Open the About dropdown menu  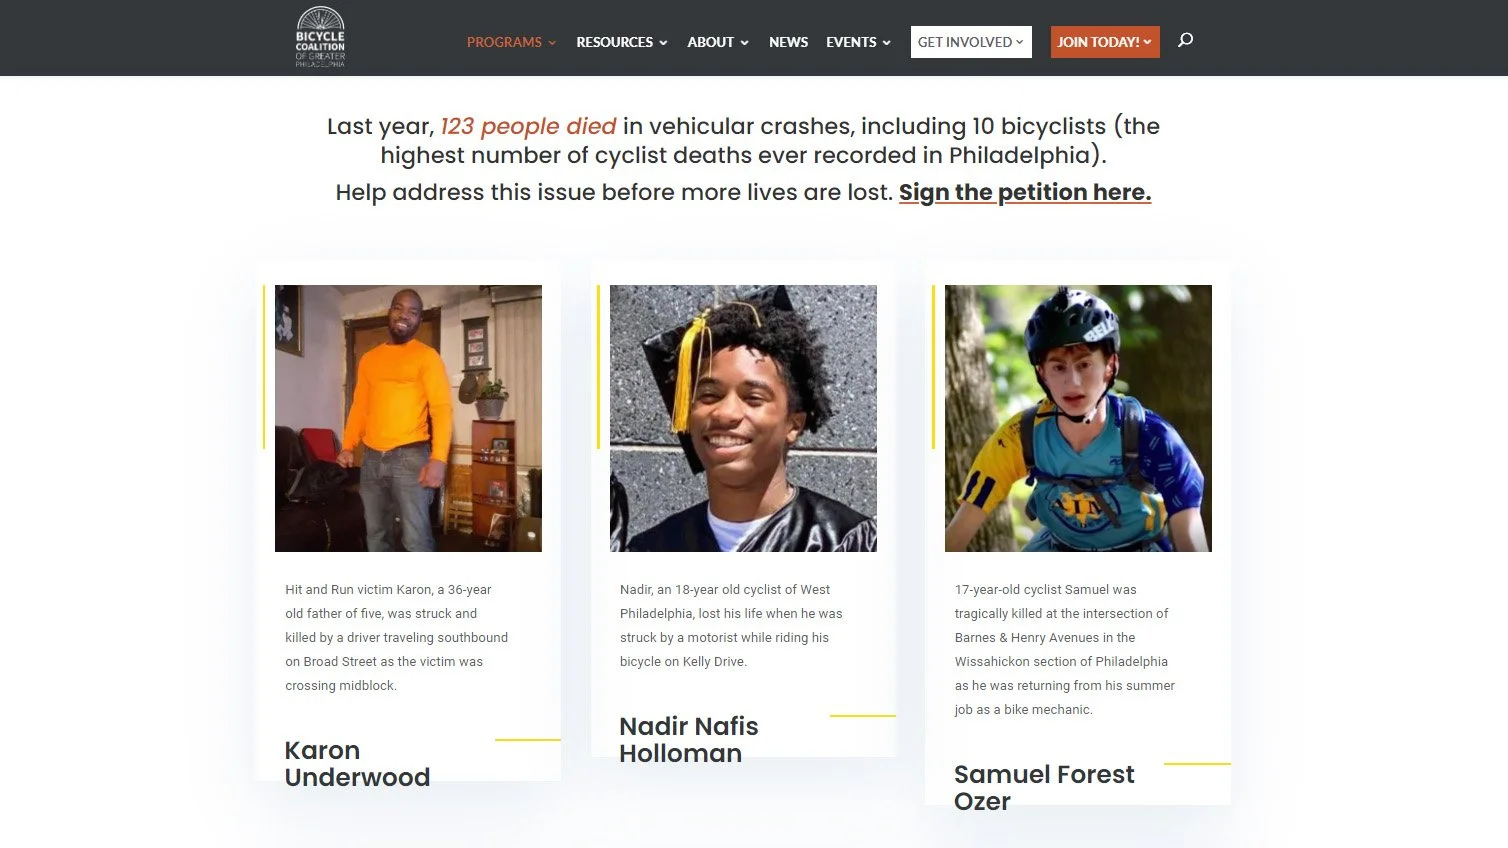click(717, 42)
